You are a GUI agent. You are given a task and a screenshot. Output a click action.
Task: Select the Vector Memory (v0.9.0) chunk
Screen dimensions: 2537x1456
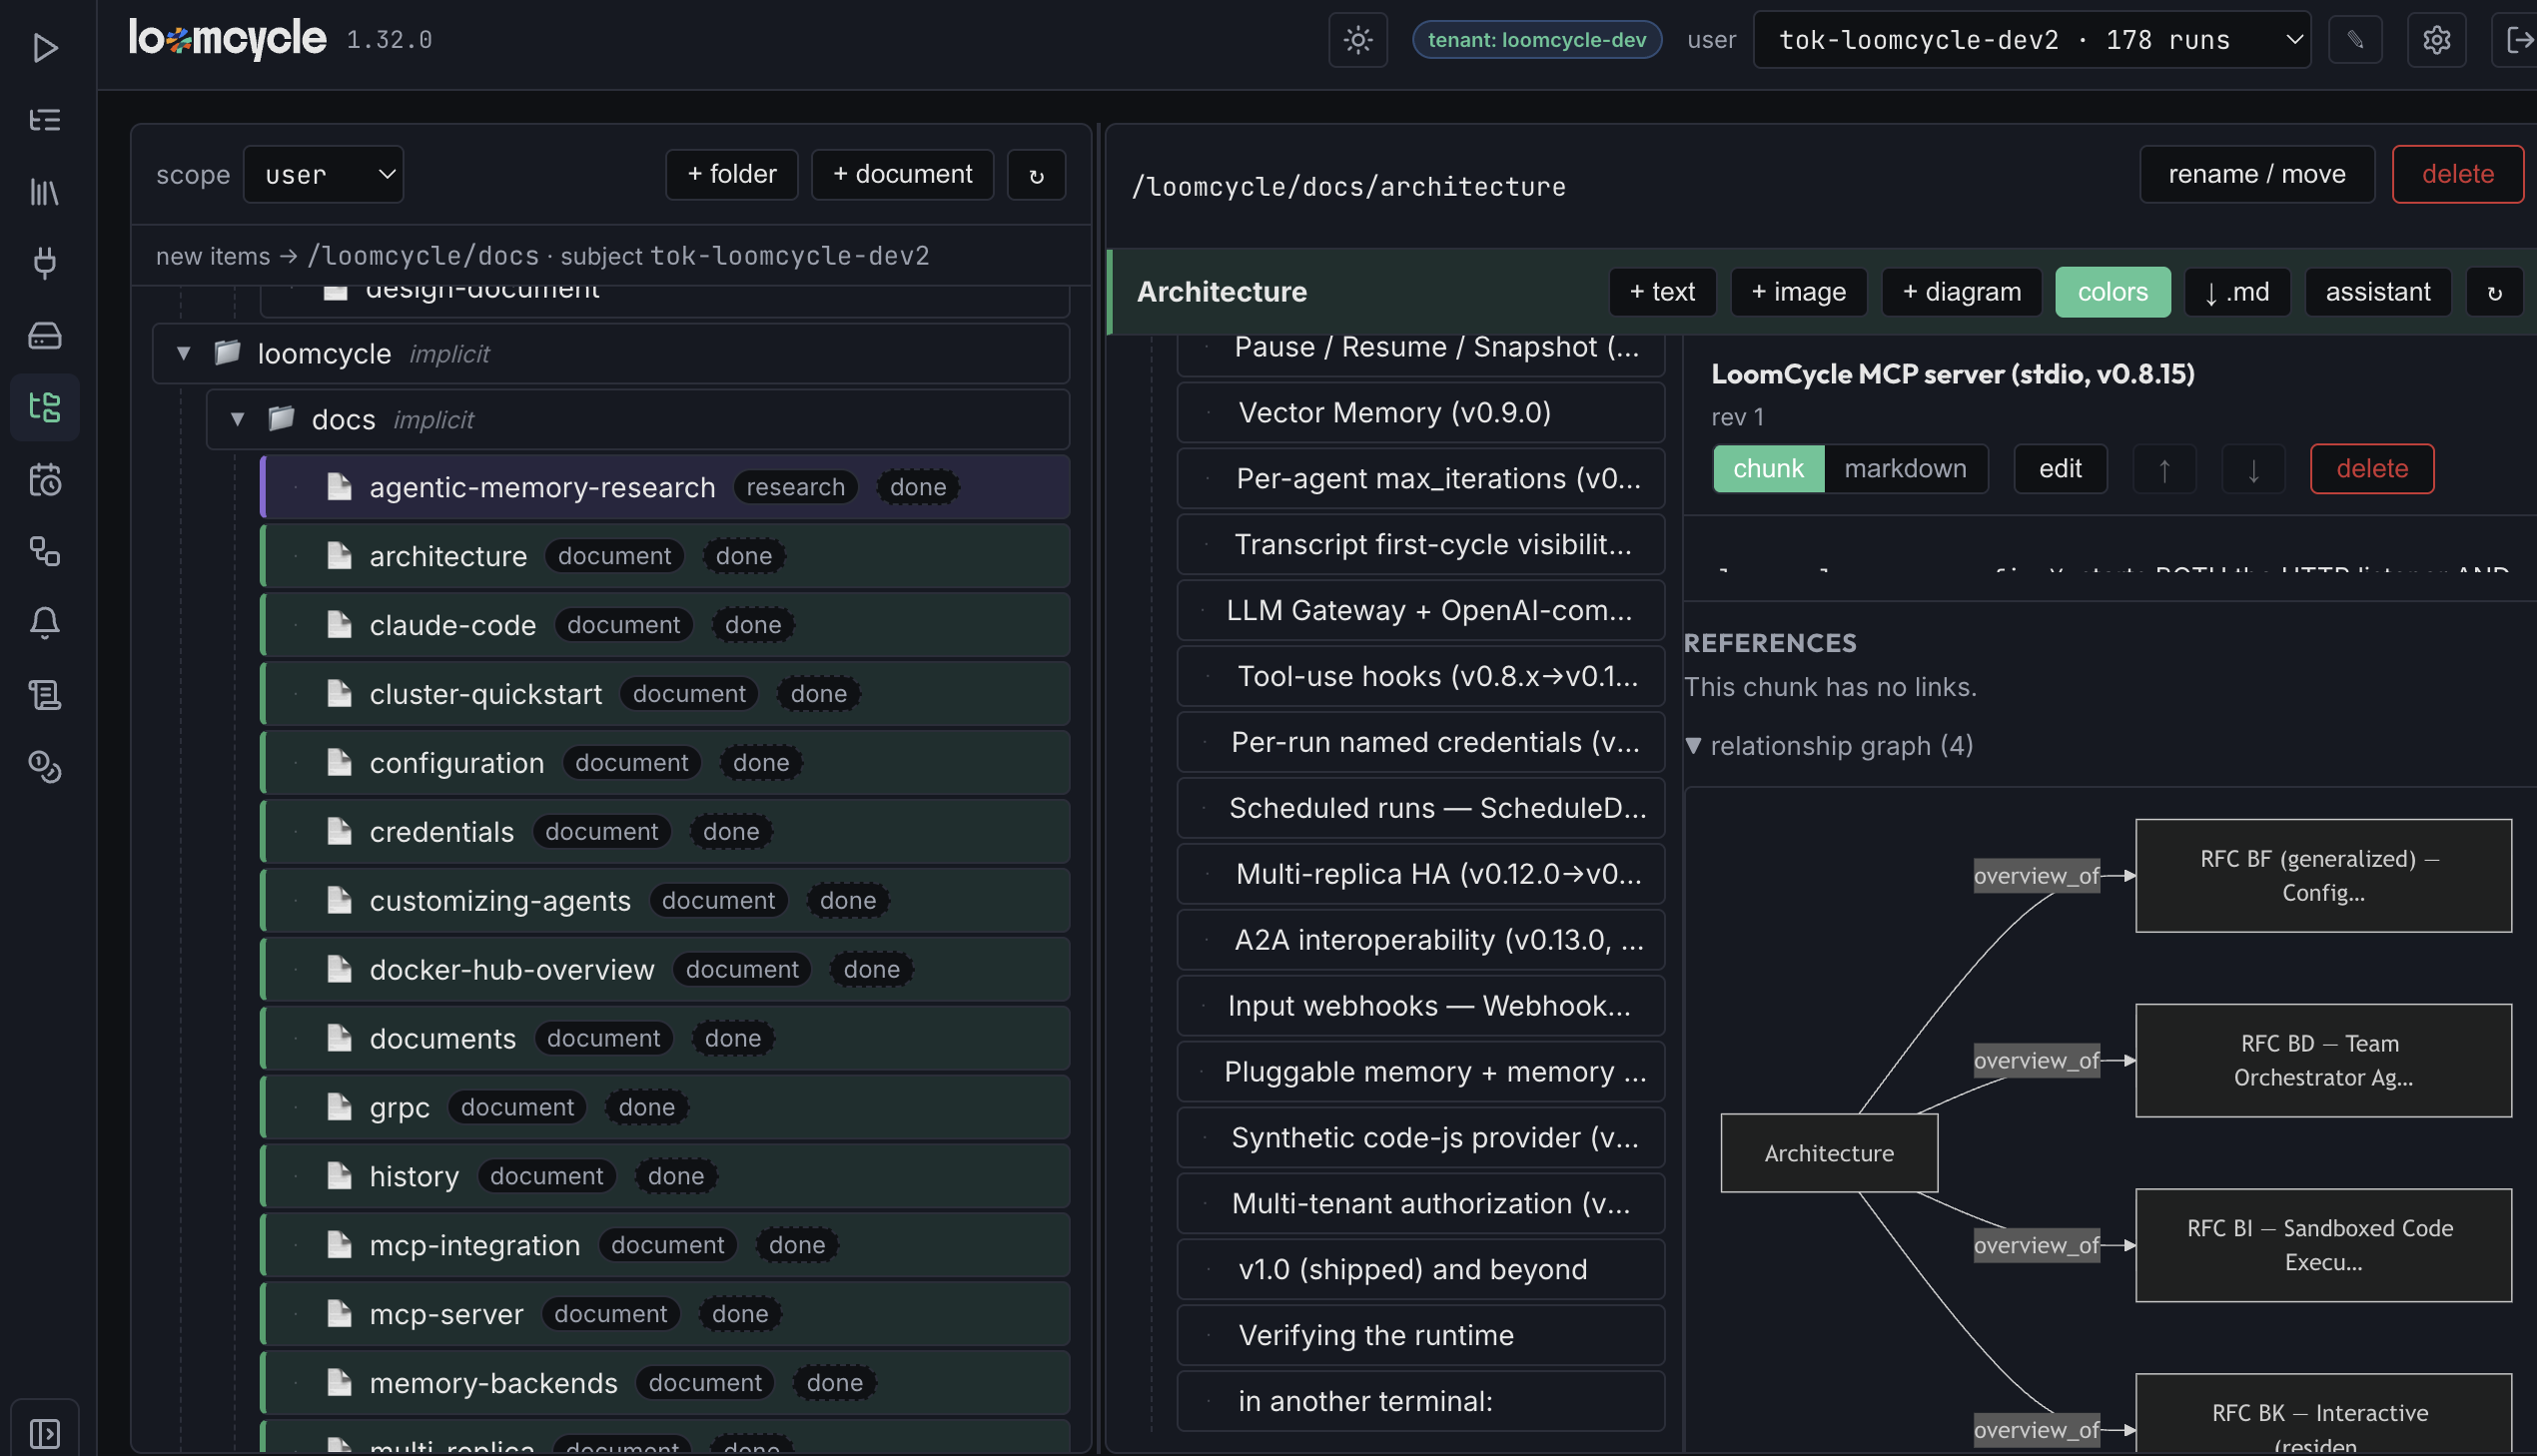tap(1421, 413)
